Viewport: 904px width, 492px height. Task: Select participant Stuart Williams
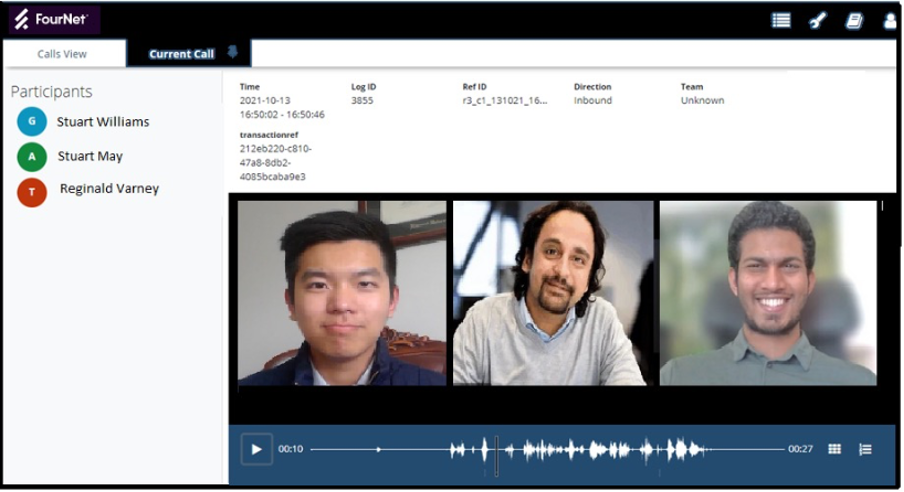coord(103,122)
